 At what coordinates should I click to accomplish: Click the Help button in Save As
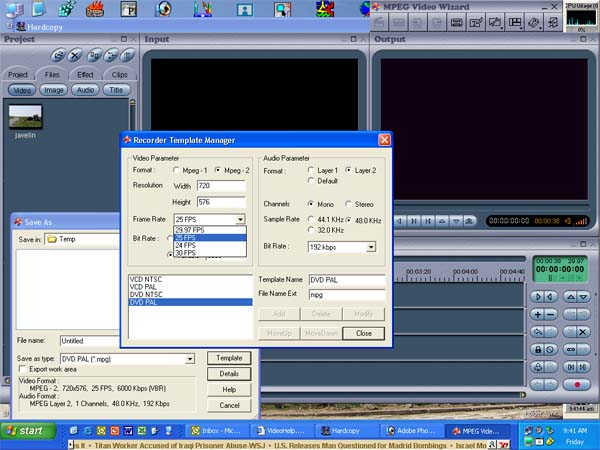click(229, 390)
